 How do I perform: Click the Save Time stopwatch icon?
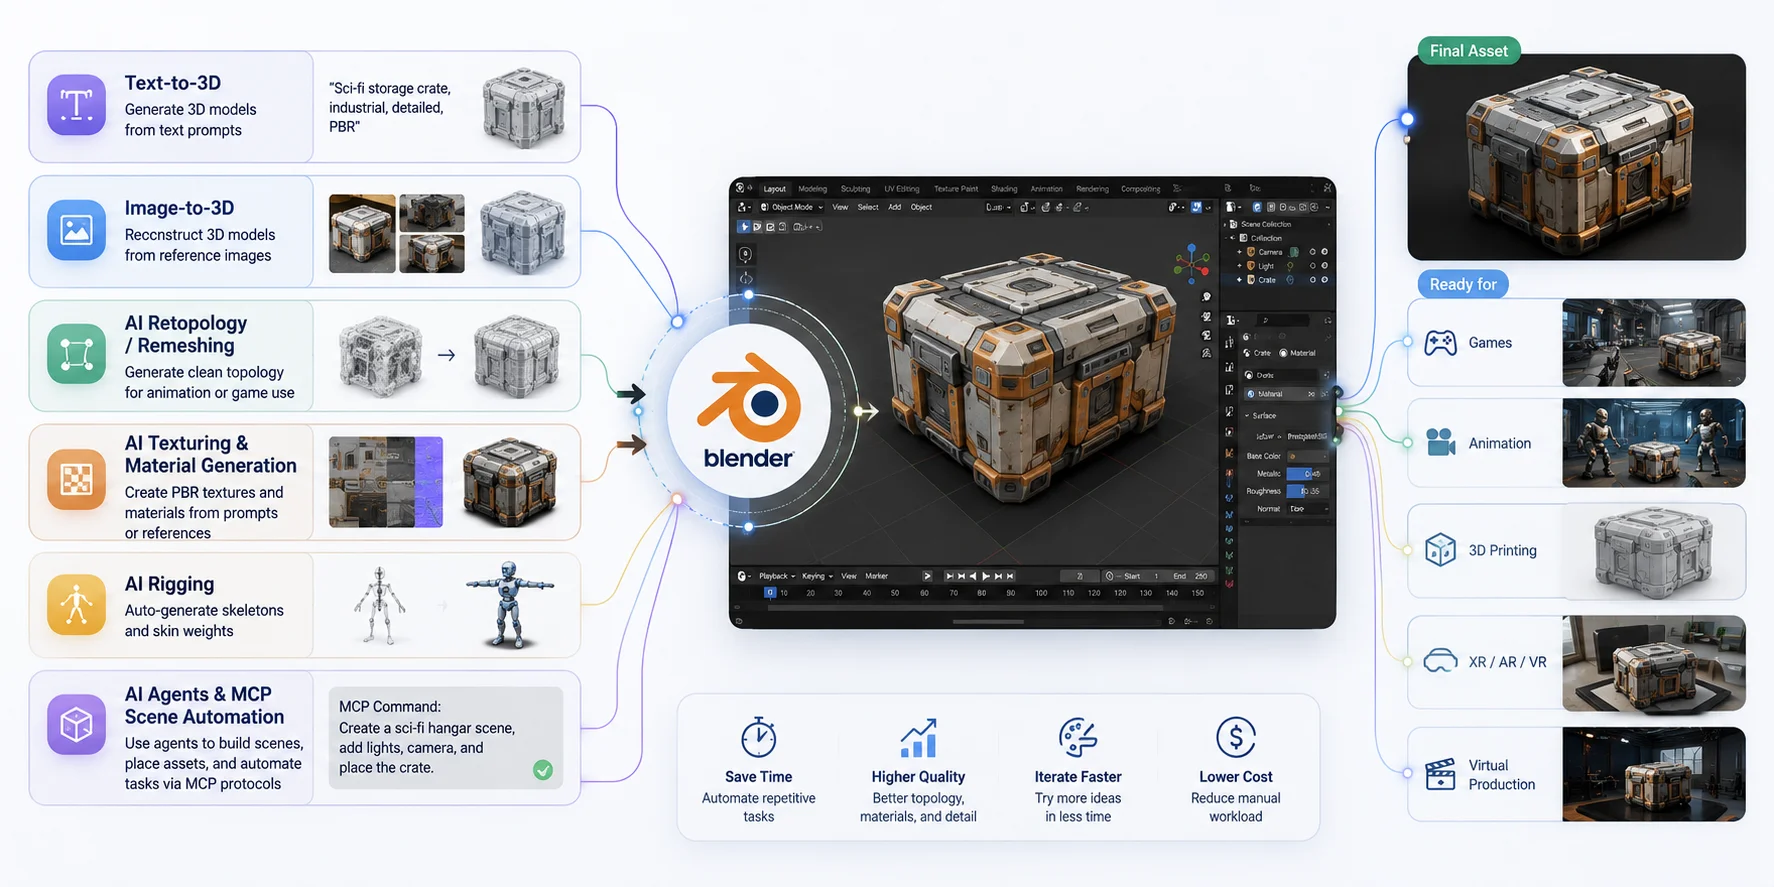pyautogui.click(x=759, y=737)
